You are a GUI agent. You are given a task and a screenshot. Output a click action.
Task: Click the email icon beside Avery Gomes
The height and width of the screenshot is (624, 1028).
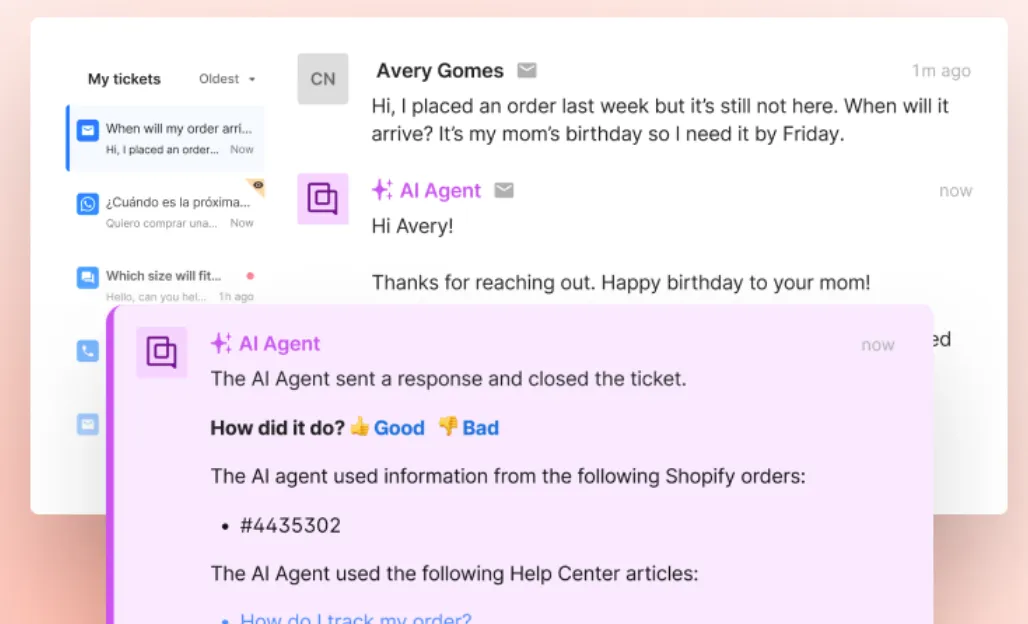click(x=527, y=70)
